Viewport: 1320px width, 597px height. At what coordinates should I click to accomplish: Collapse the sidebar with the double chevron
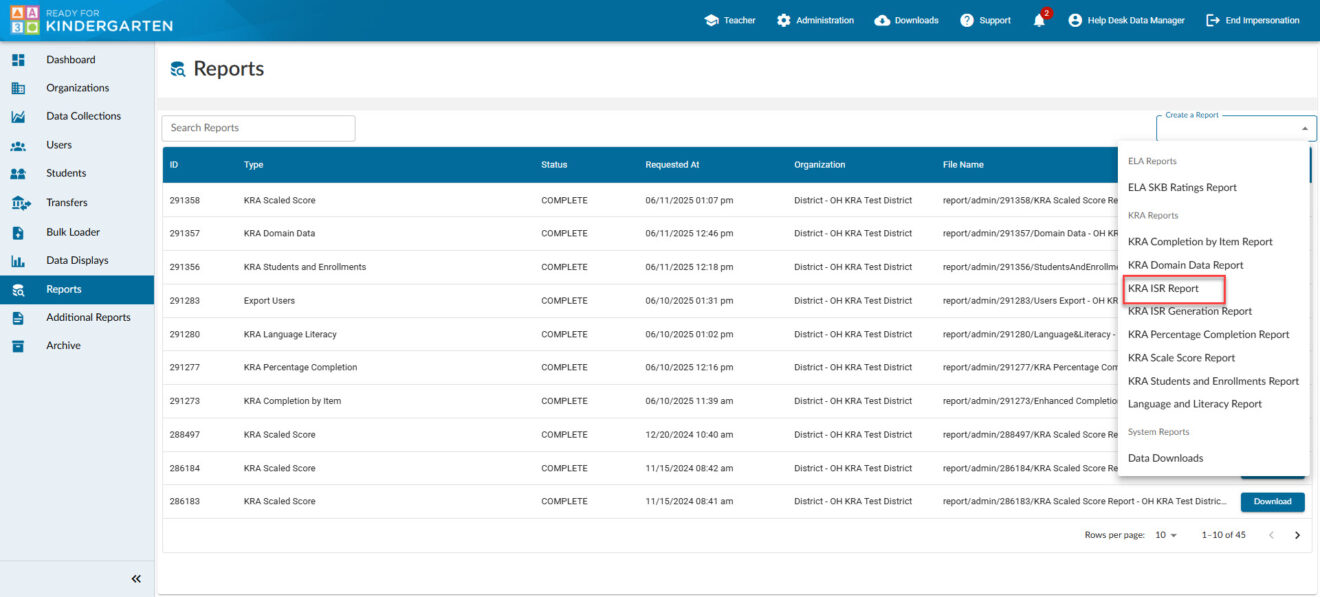click(x=136, y=579)
